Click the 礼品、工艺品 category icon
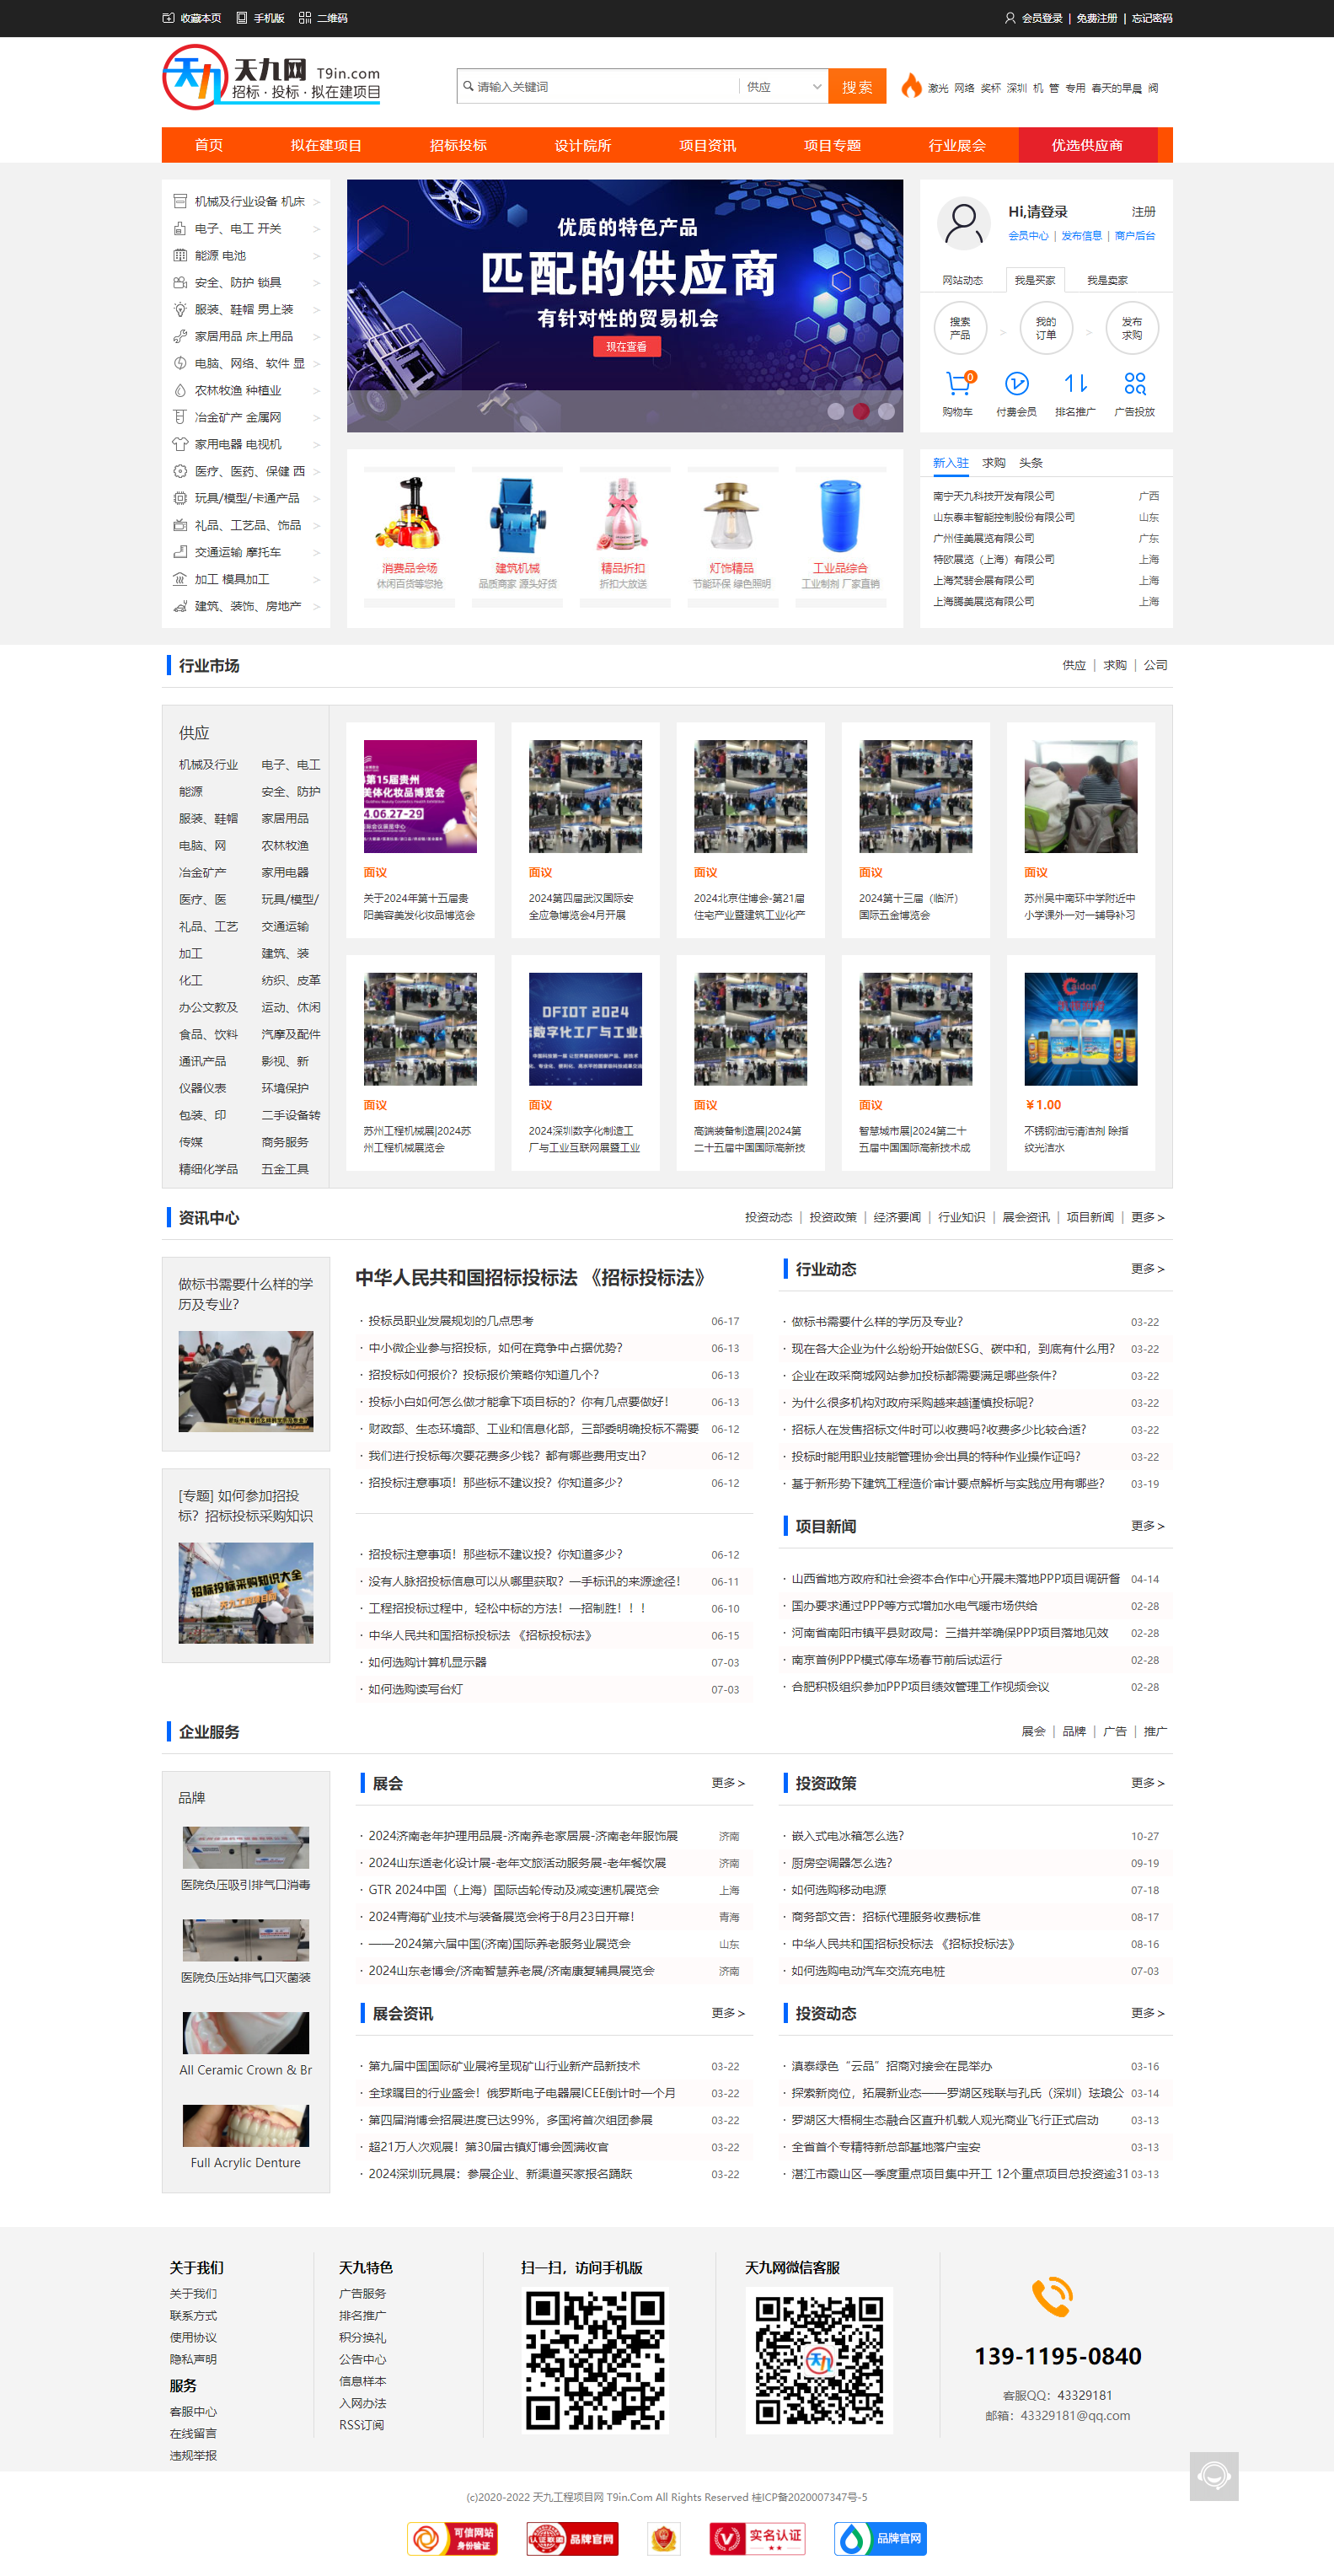This screenshot has width=1334, height=2576. click(x=180, y=525)
